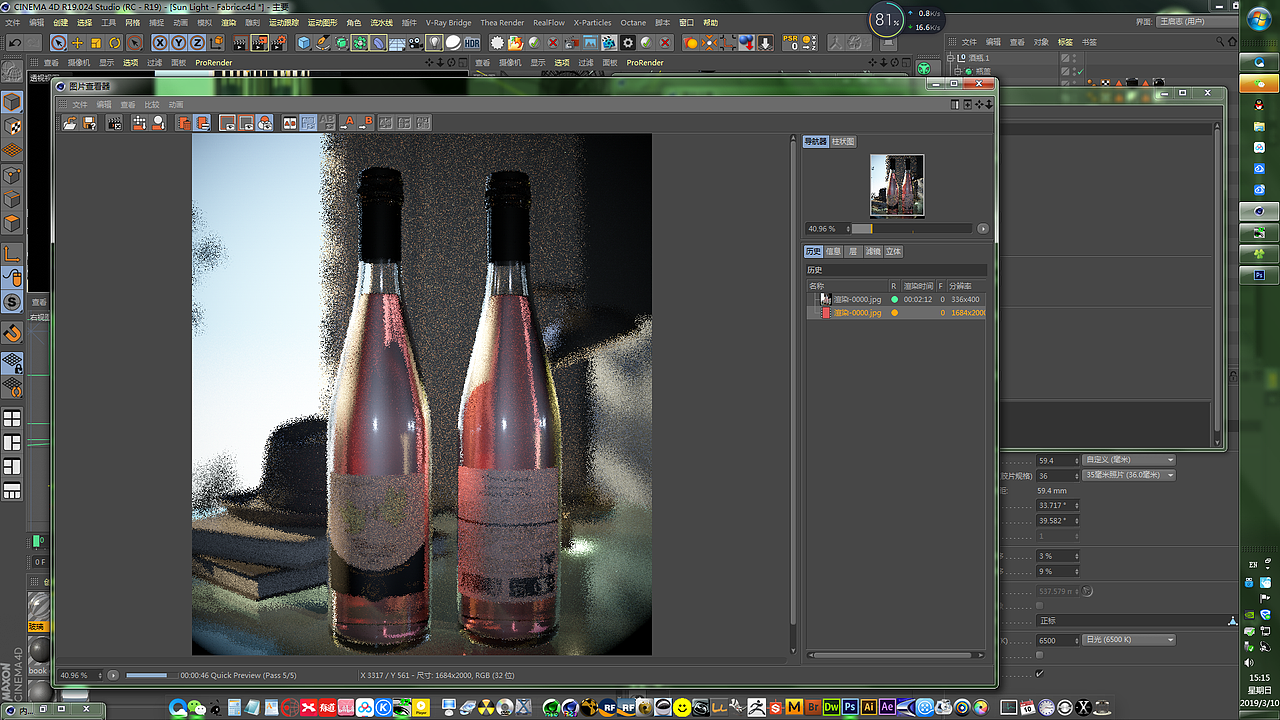This screenshot has width=1280, height=720.
Task: Switch to the 信息 tab
Action: coord(834,251)
